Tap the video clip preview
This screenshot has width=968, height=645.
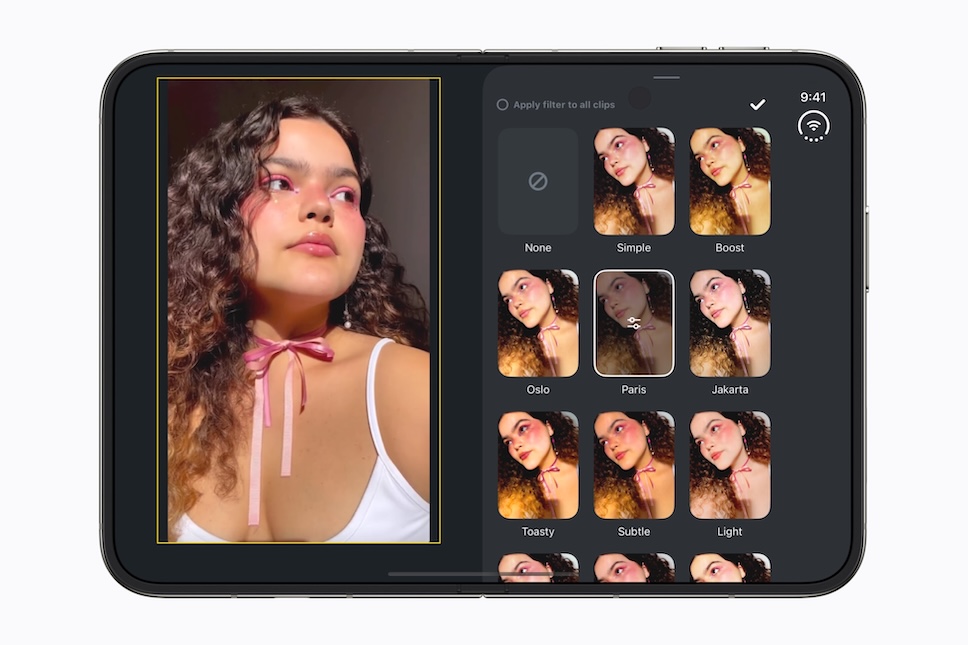299,310
